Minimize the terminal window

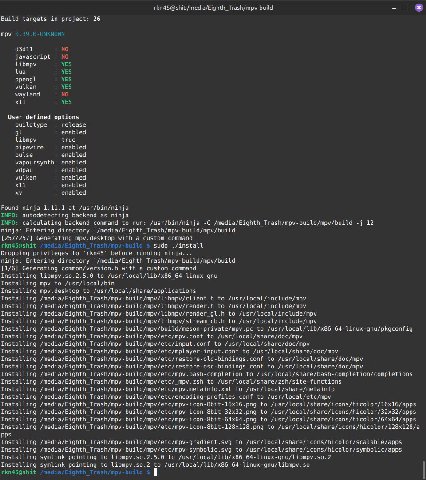(394, 8)
